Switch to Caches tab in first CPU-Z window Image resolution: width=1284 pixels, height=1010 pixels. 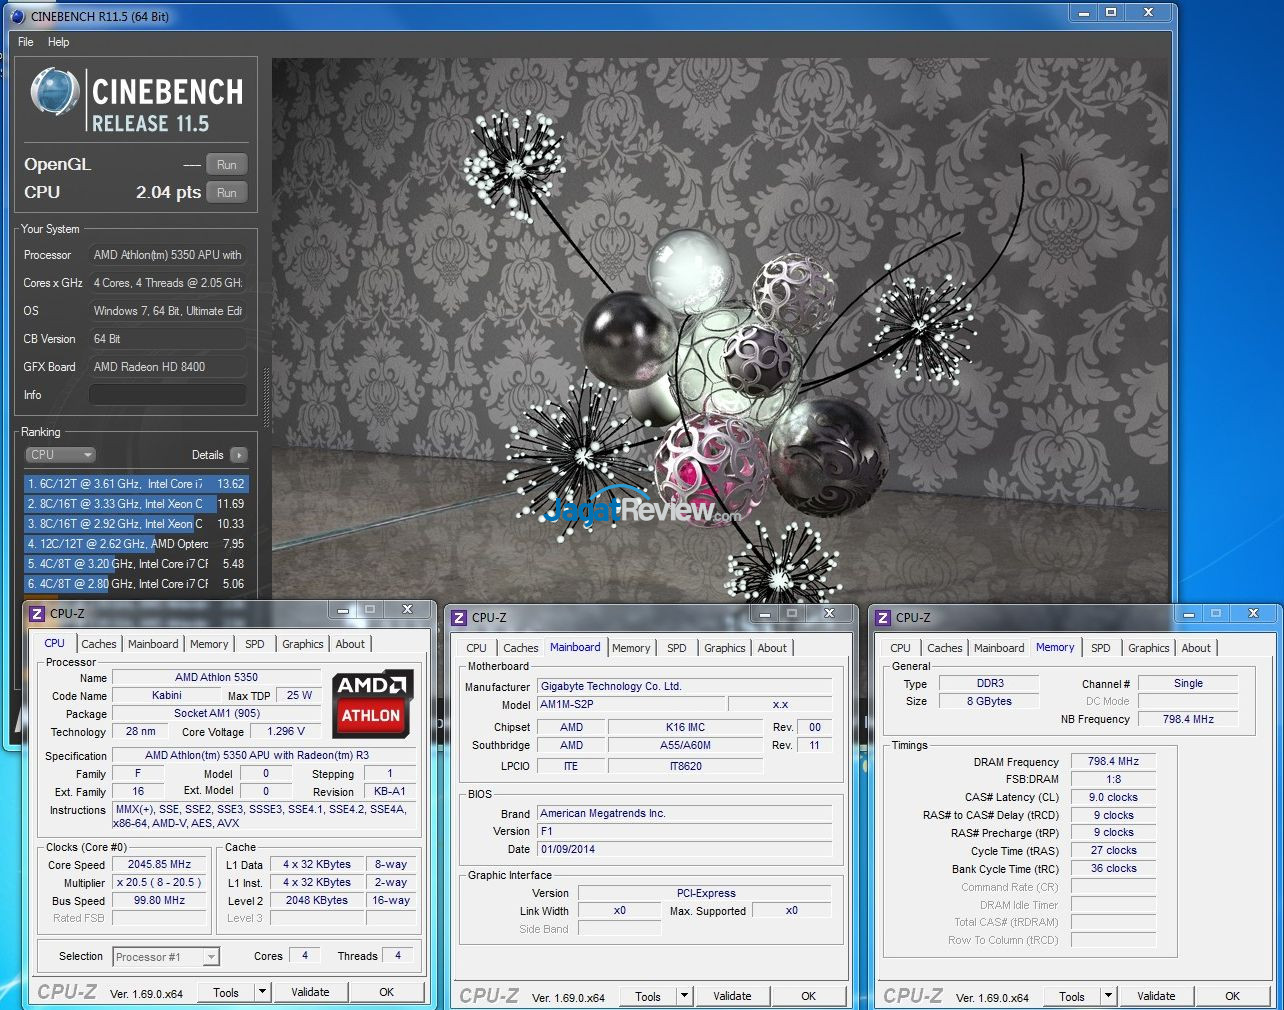tap(99, 644)
